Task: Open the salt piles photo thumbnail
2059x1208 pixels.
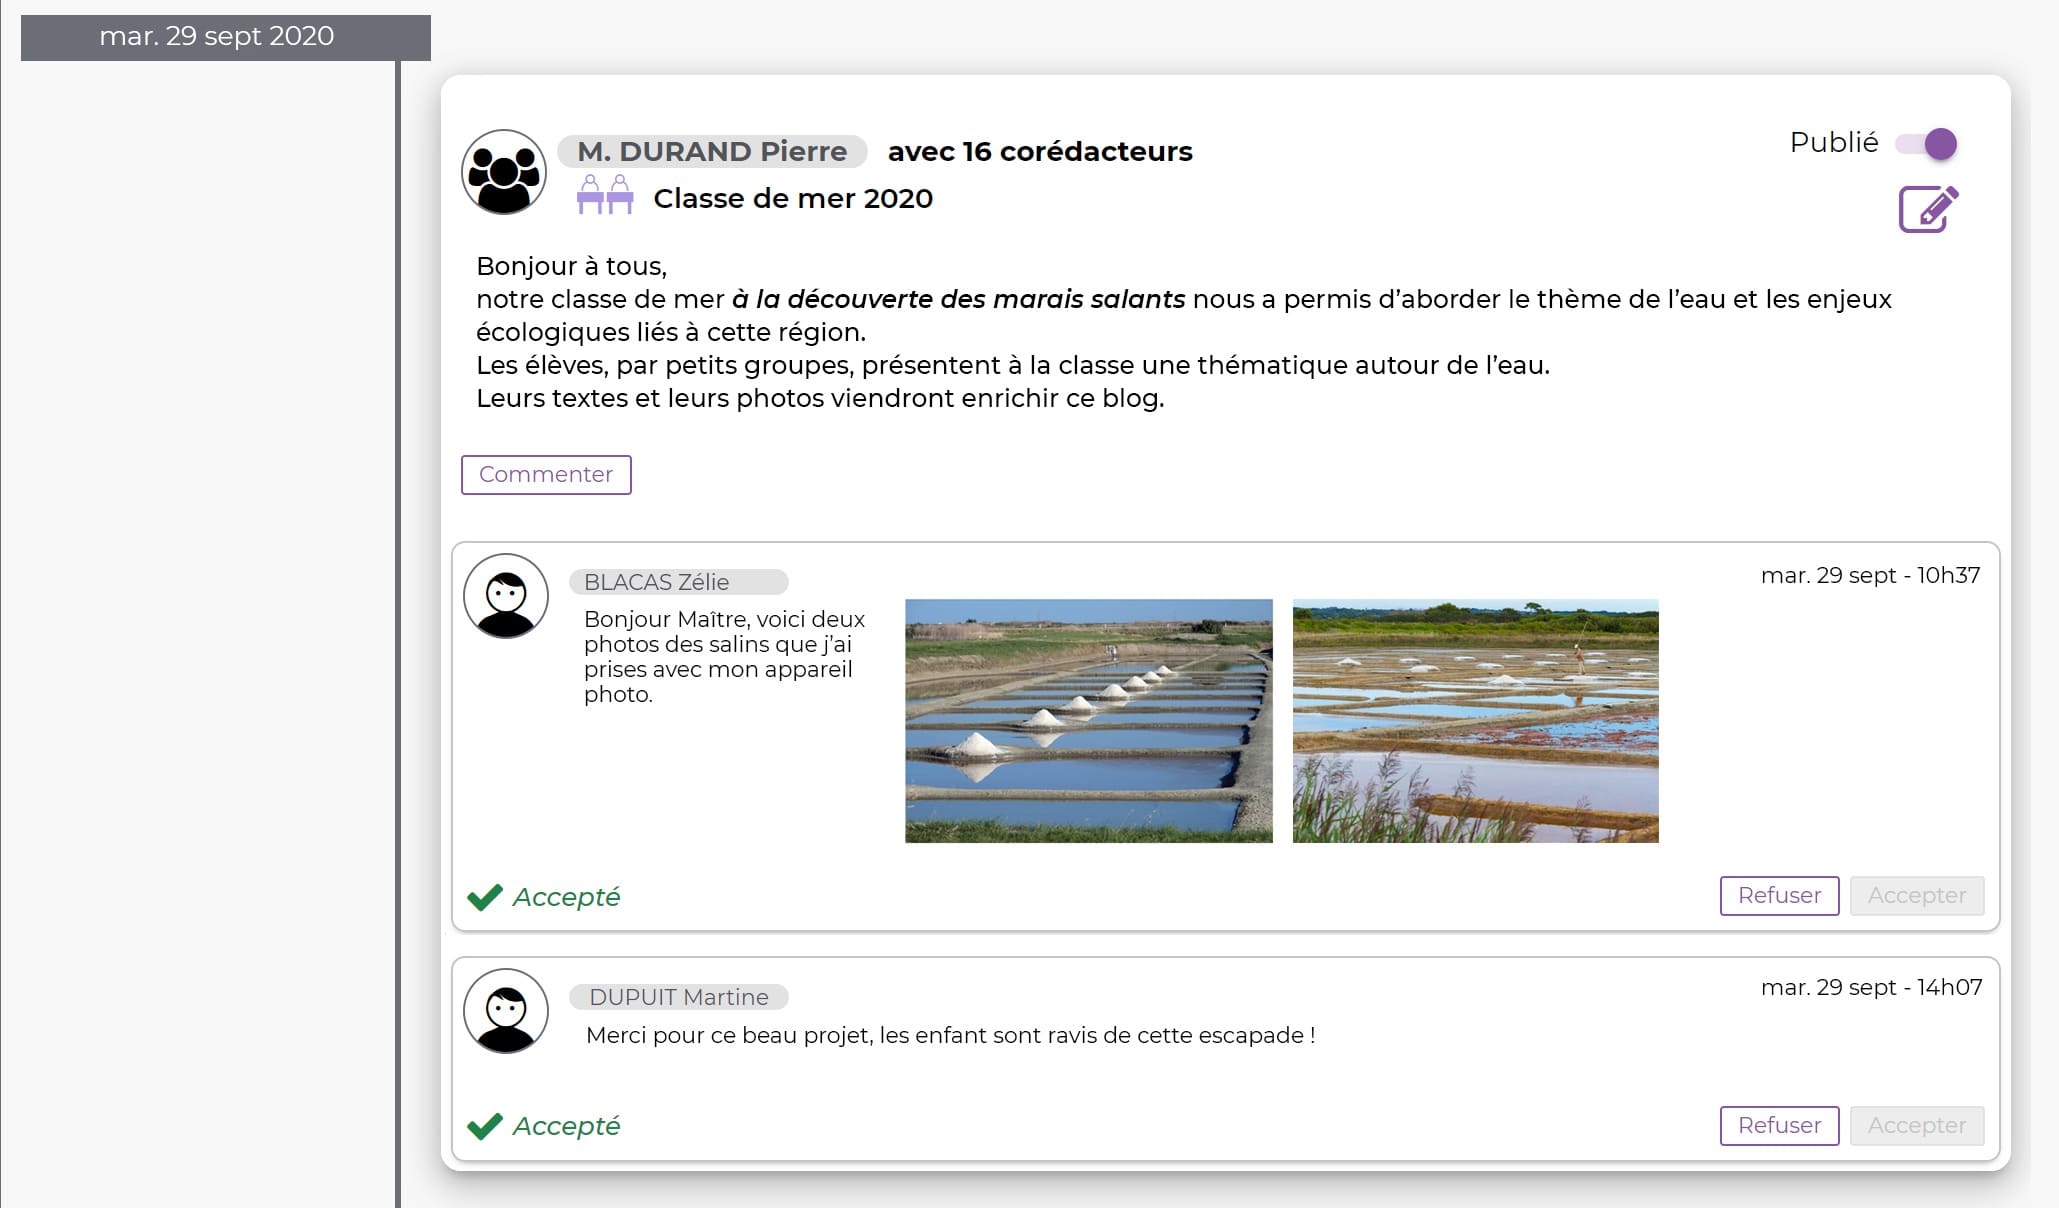Action: (1088, 720)
